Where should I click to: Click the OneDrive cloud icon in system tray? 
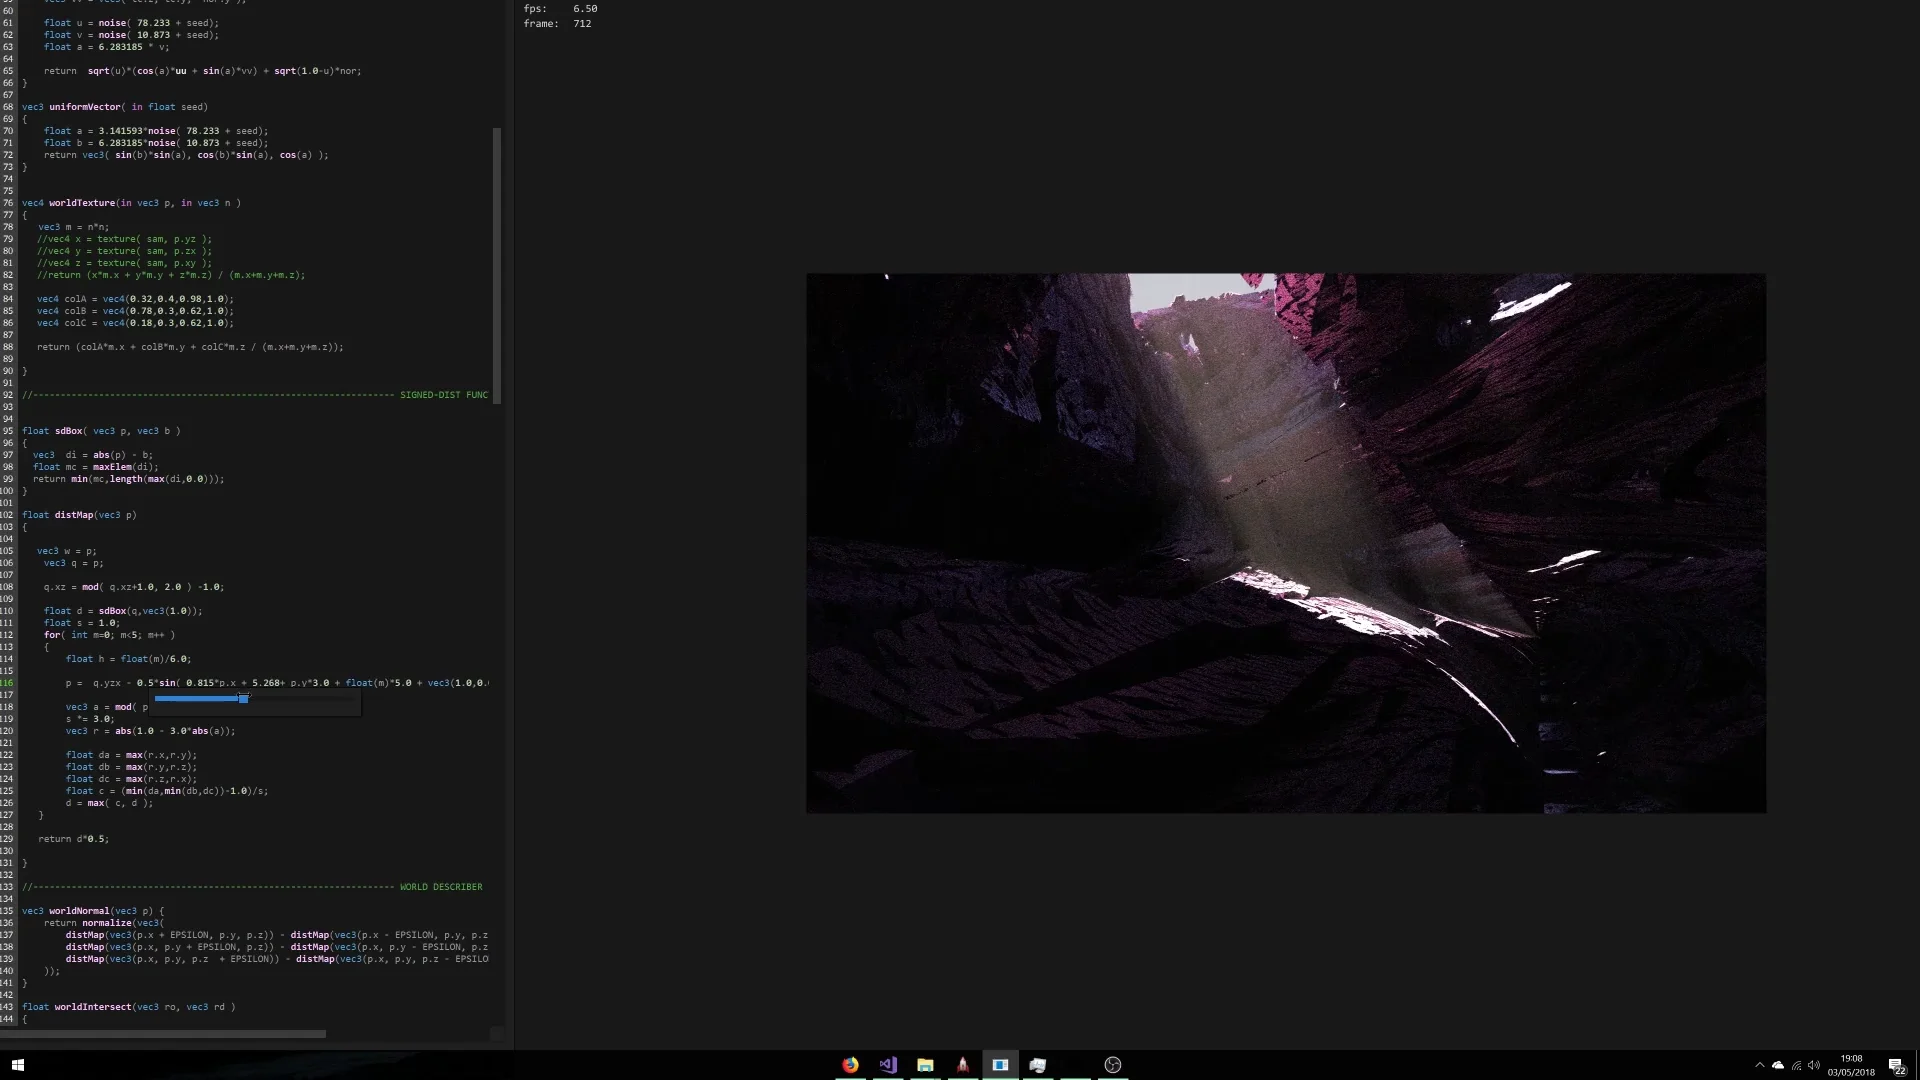[x=1779, y=1065]
